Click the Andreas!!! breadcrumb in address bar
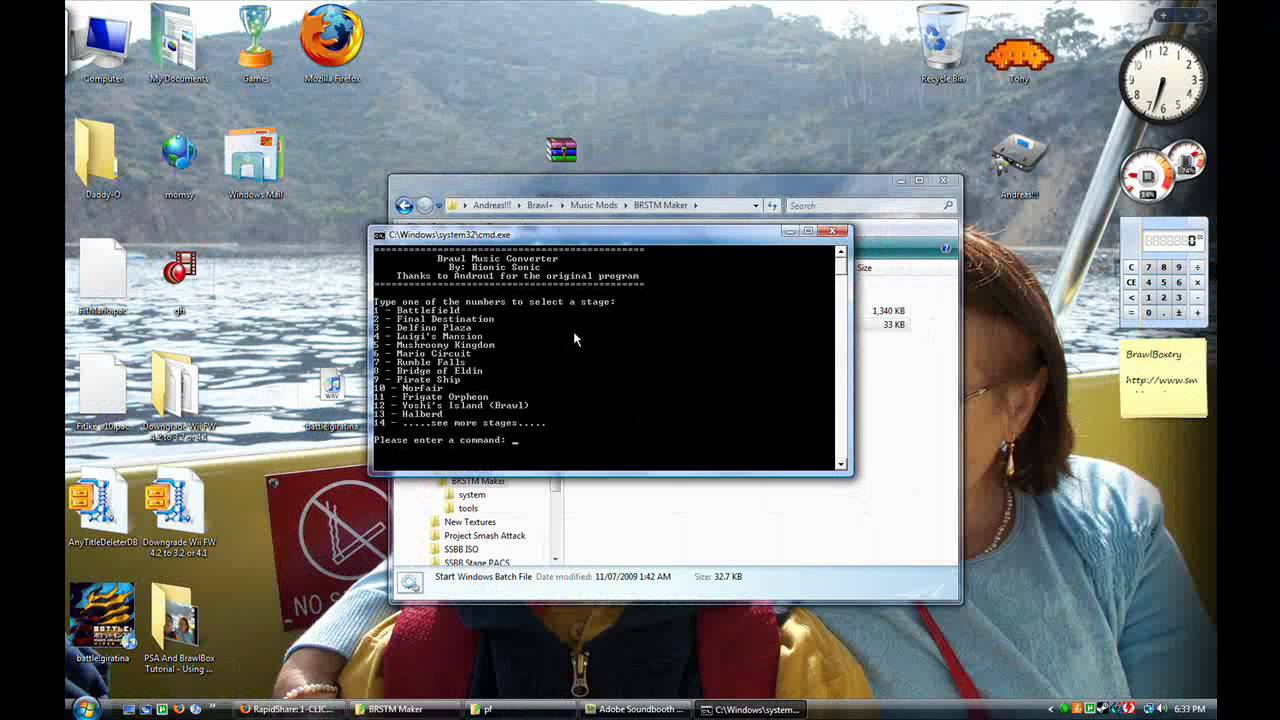Screen dimensions: 1280x720 (x=491, y=205)
